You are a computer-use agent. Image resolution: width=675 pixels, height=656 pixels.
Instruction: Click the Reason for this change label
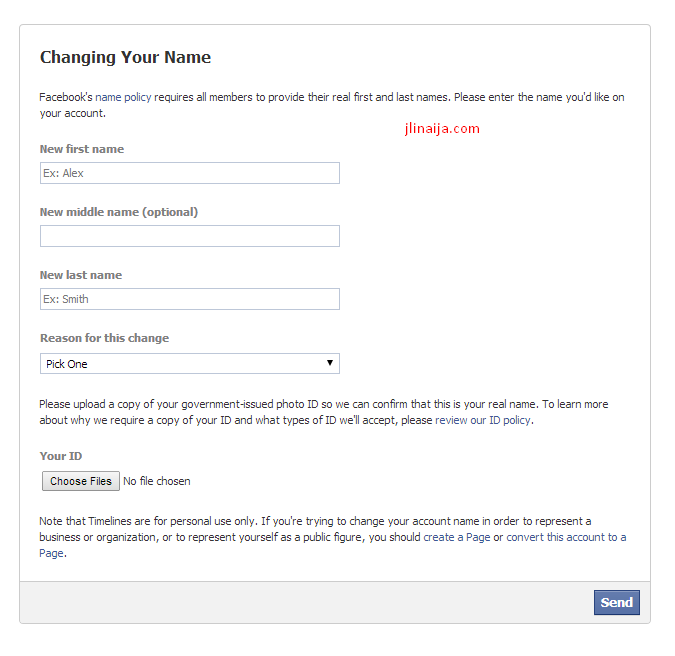(x=105, y=338)
